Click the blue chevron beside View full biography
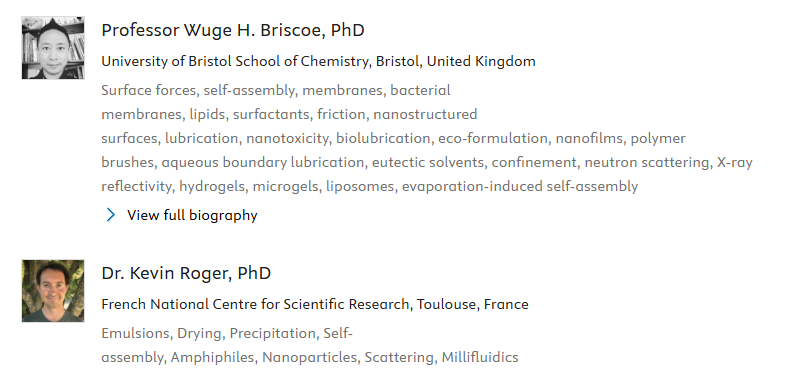Screen dimensions: 788x387 [111, 215]
